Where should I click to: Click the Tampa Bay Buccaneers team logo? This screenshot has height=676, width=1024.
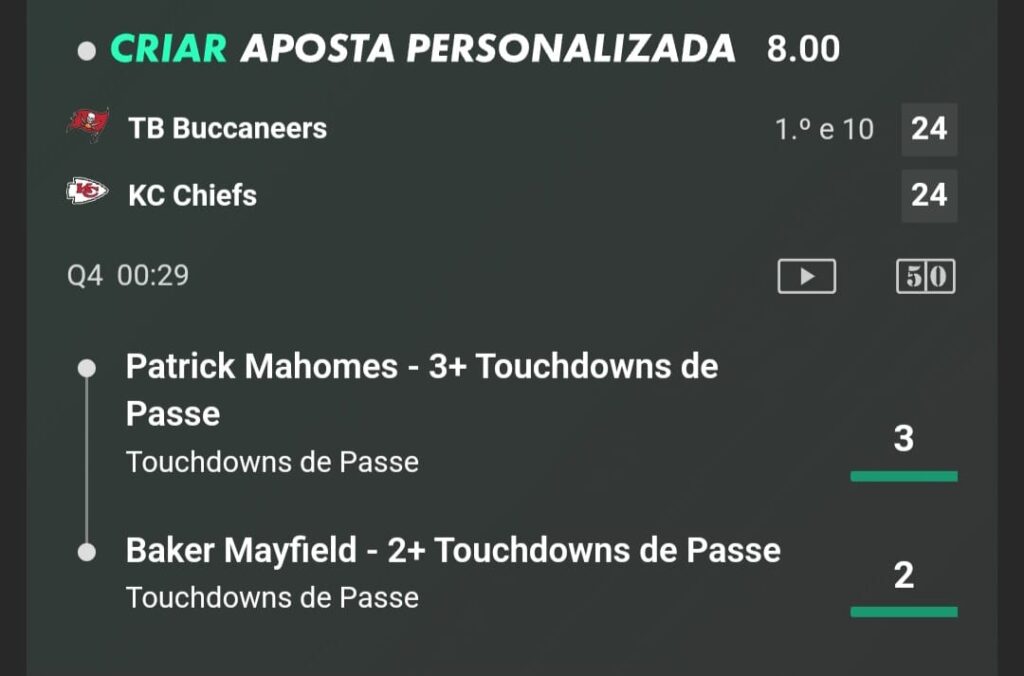tap(88, 125)
